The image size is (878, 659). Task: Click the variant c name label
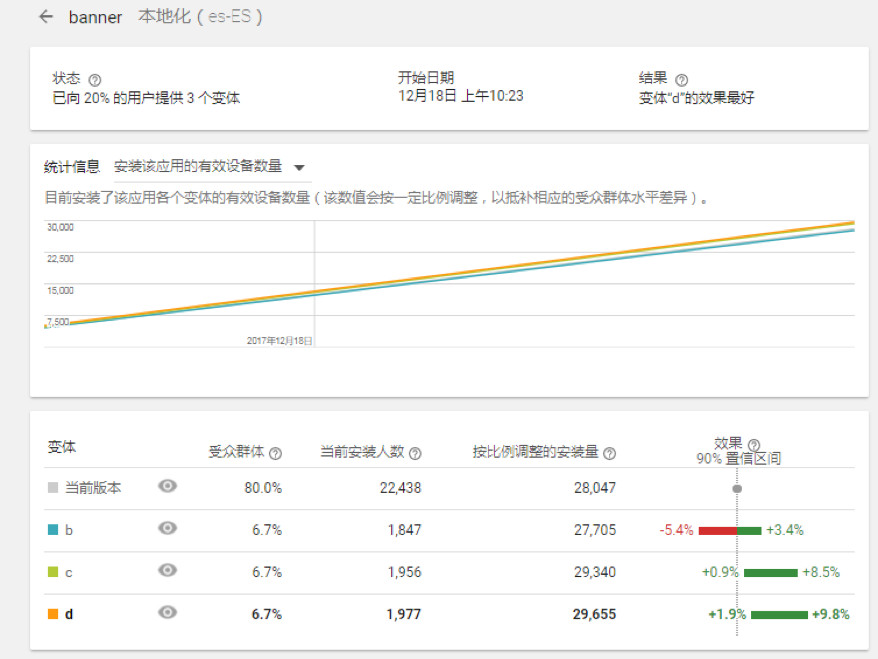coord(69,572)
